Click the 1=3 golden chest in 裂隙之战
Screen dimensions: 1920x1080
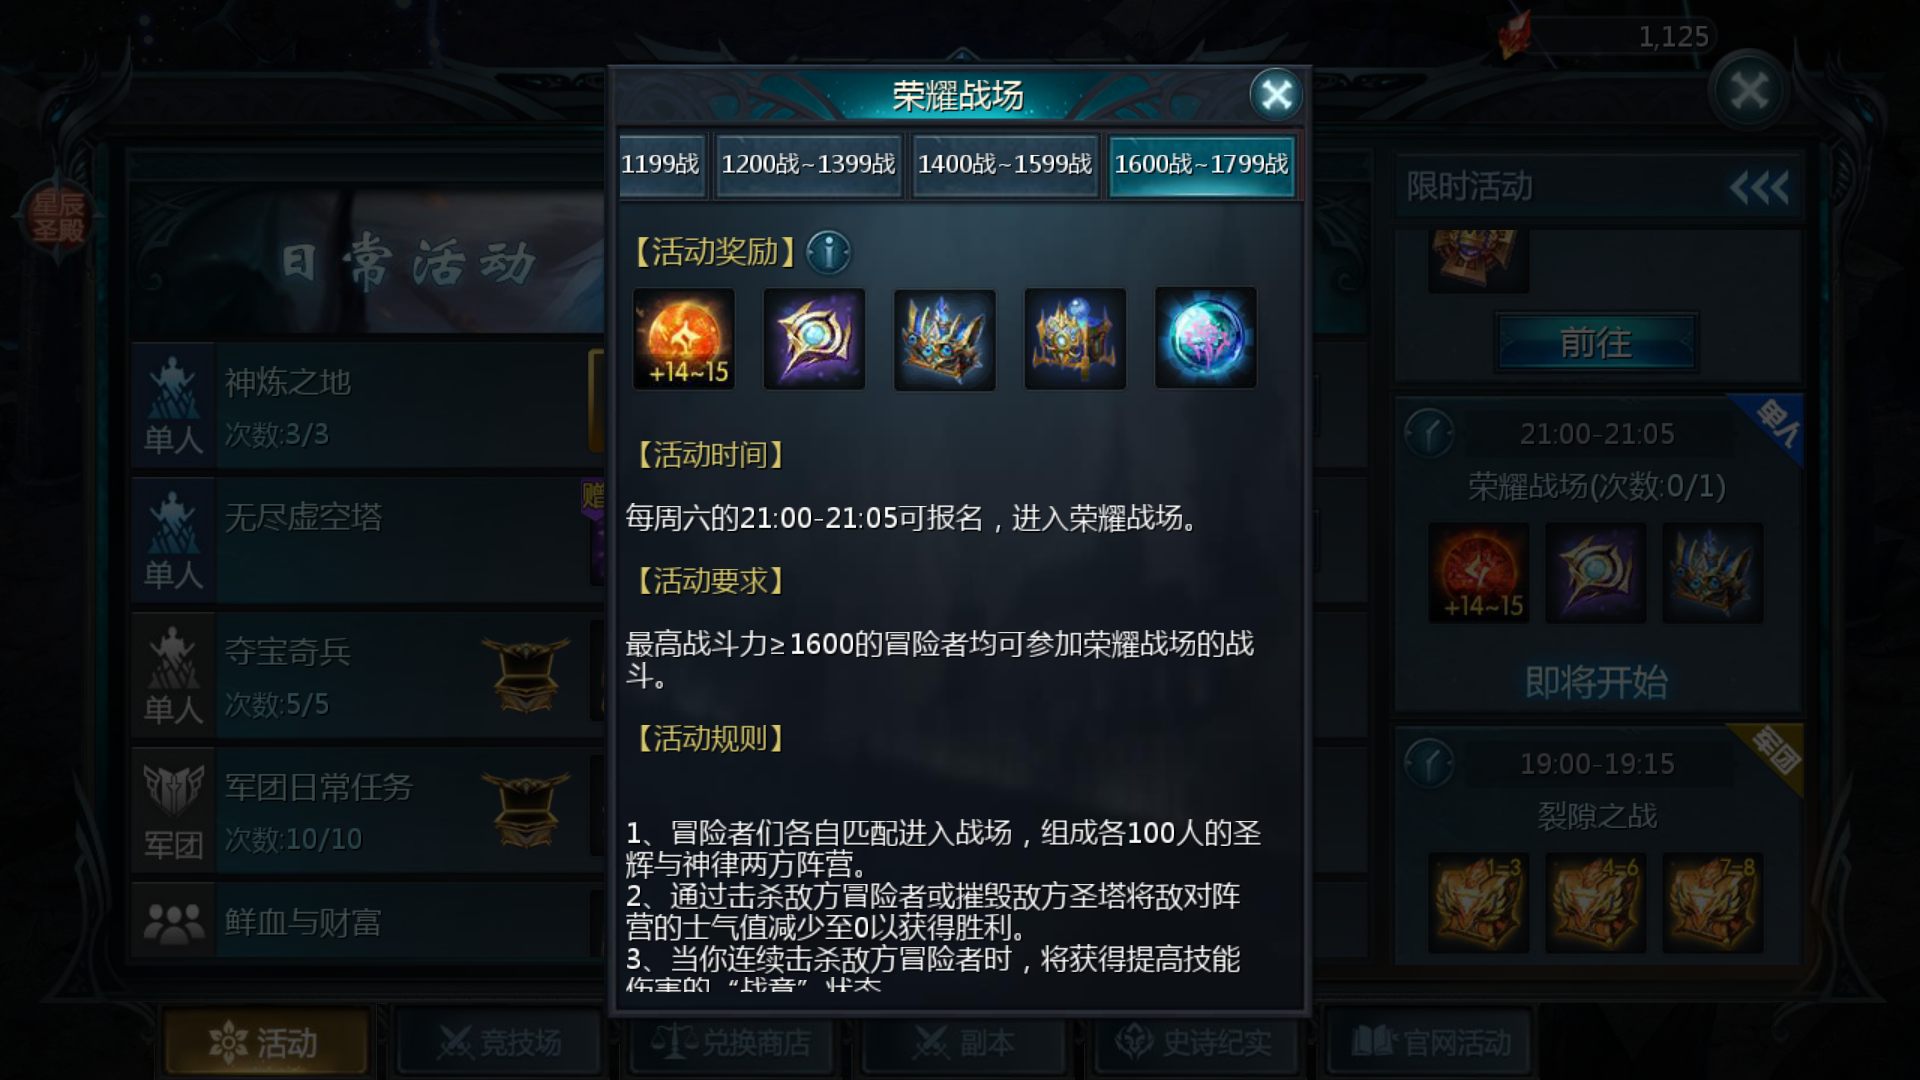point(1478,903)
